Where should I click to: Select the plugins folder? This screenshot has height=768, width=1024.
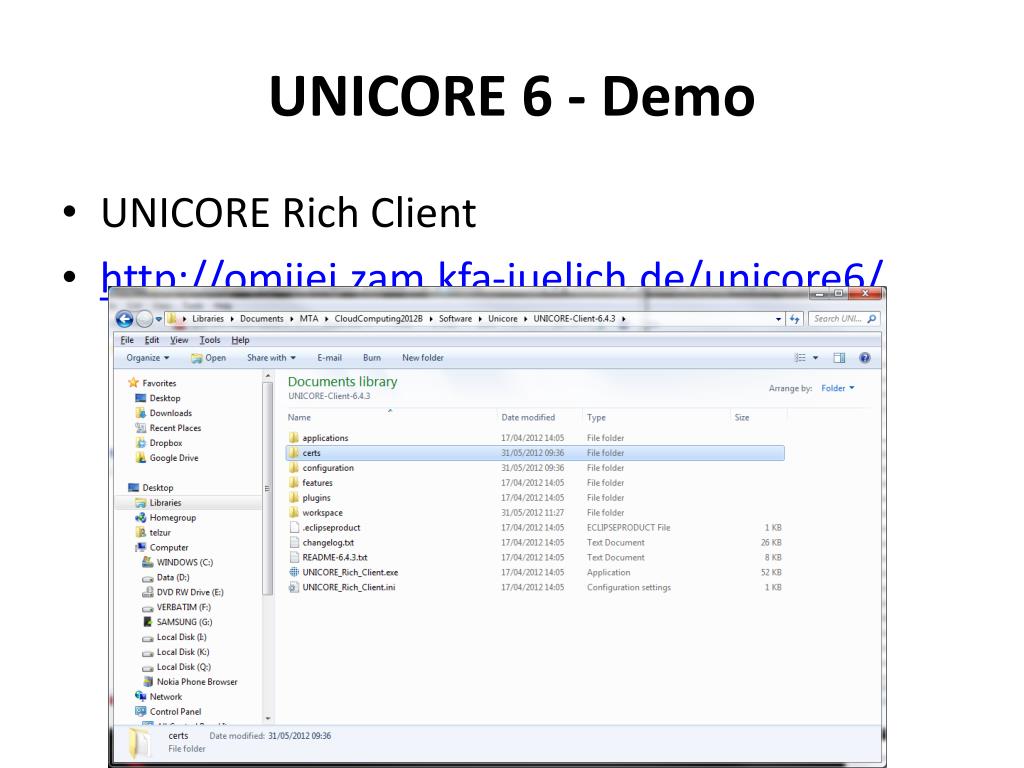point(316,498)
